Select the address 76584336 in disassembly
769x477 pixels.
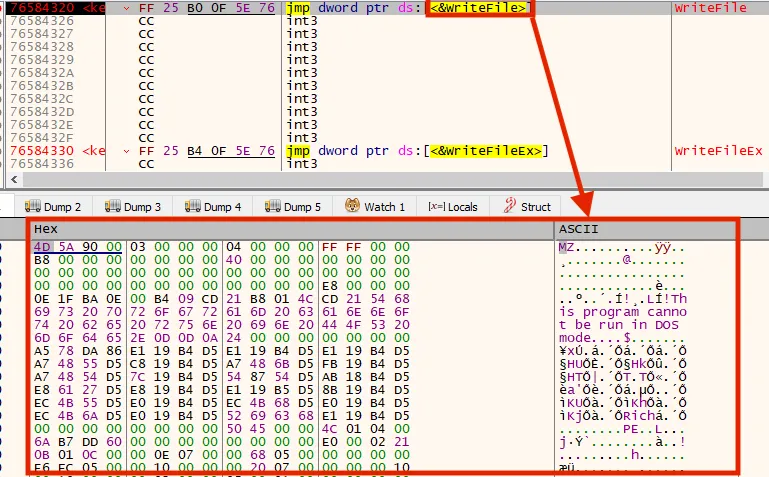[x=42, y=164]
